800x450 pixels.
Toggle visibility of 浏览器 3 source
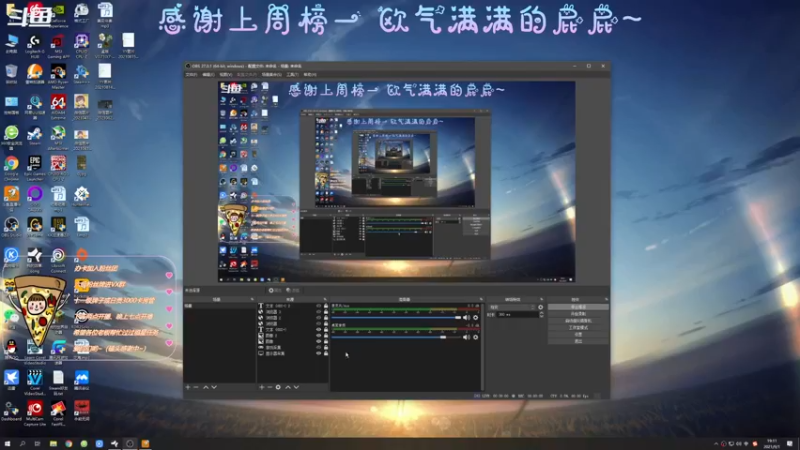(318, 312)
